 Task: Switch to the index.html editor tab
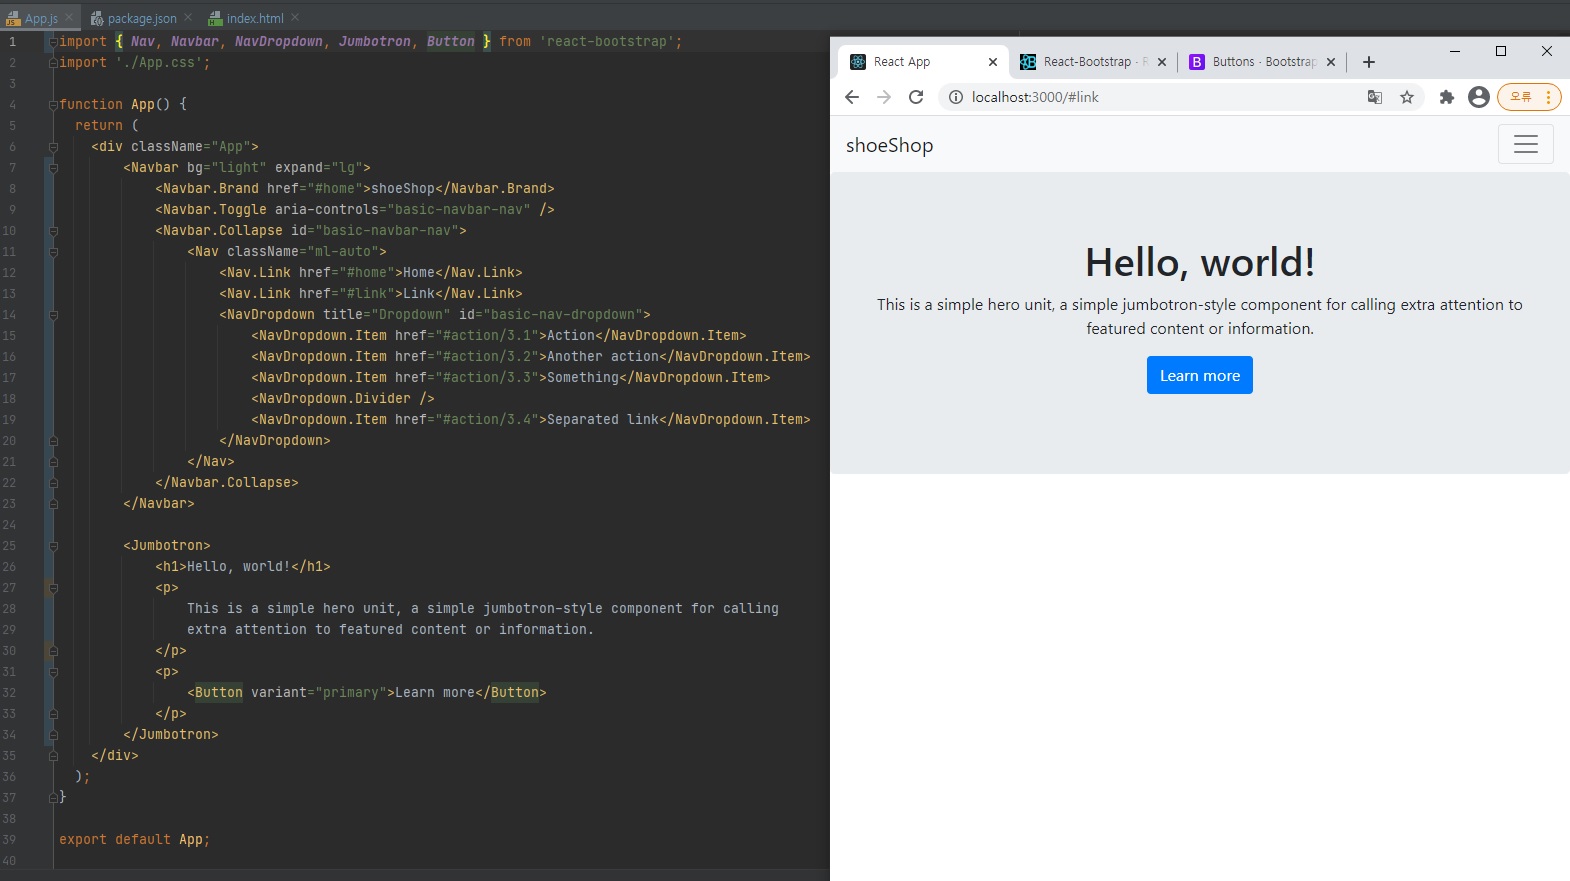(x=254, y=18)
